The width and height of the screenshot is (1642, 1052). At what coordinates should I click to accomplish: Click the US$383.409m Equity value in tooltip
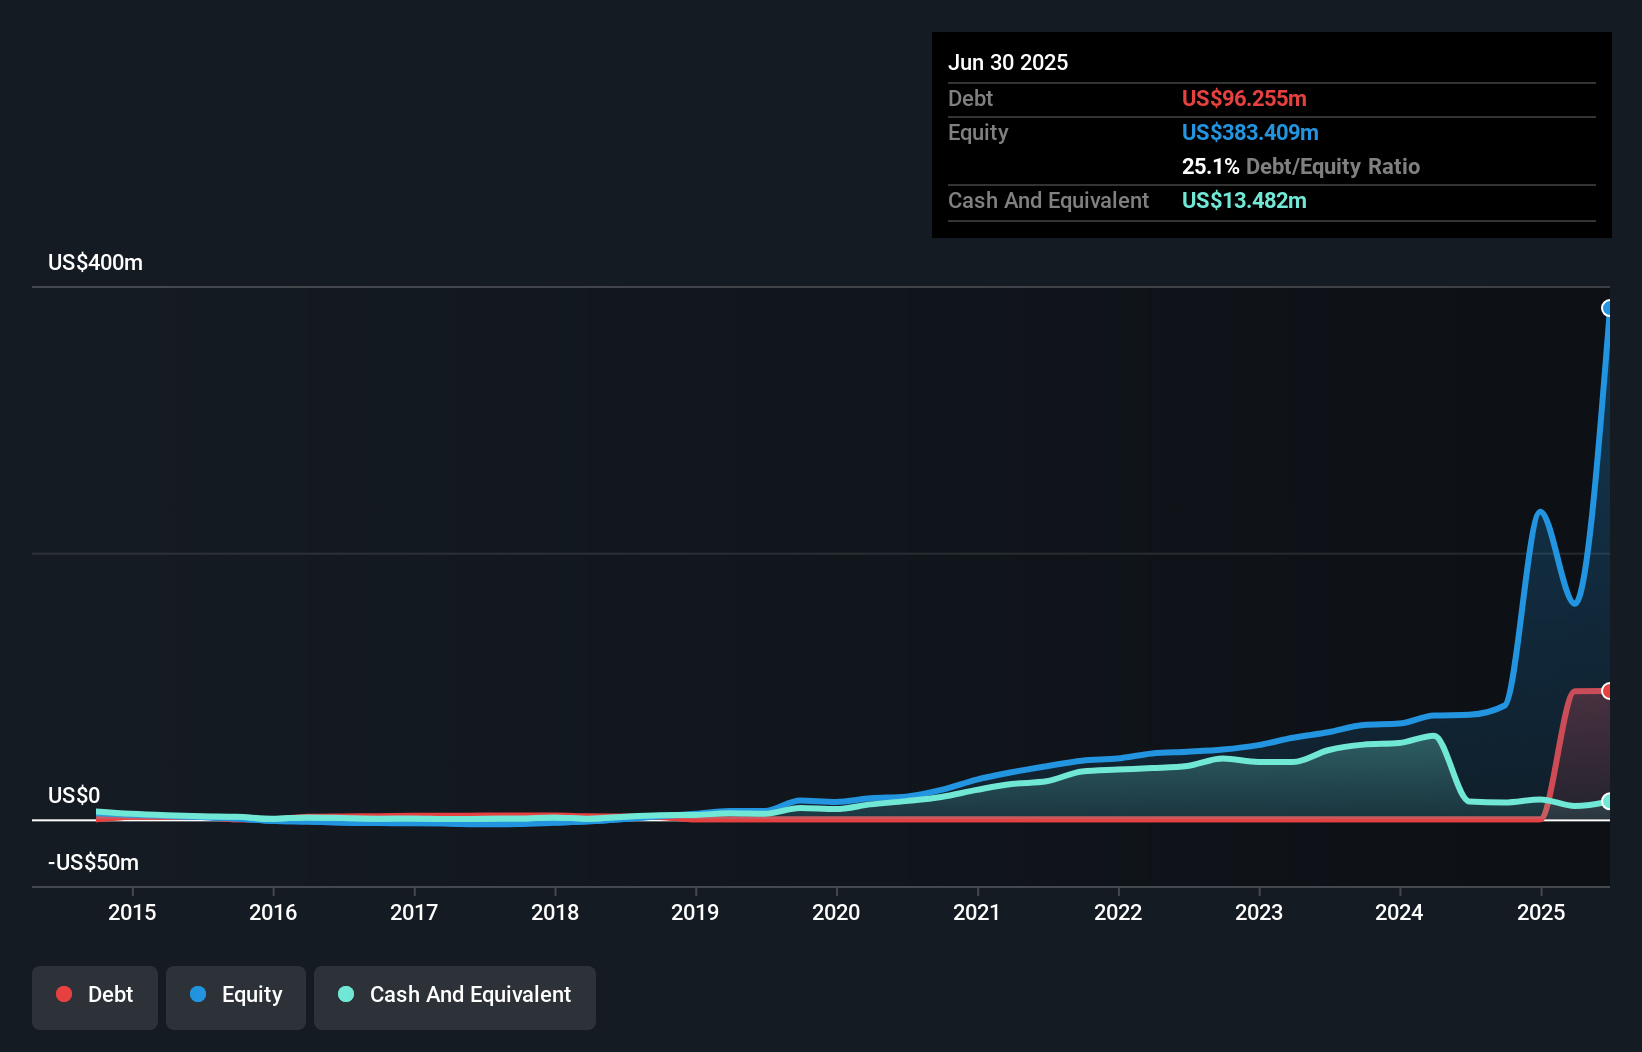tap(1250, 132)
